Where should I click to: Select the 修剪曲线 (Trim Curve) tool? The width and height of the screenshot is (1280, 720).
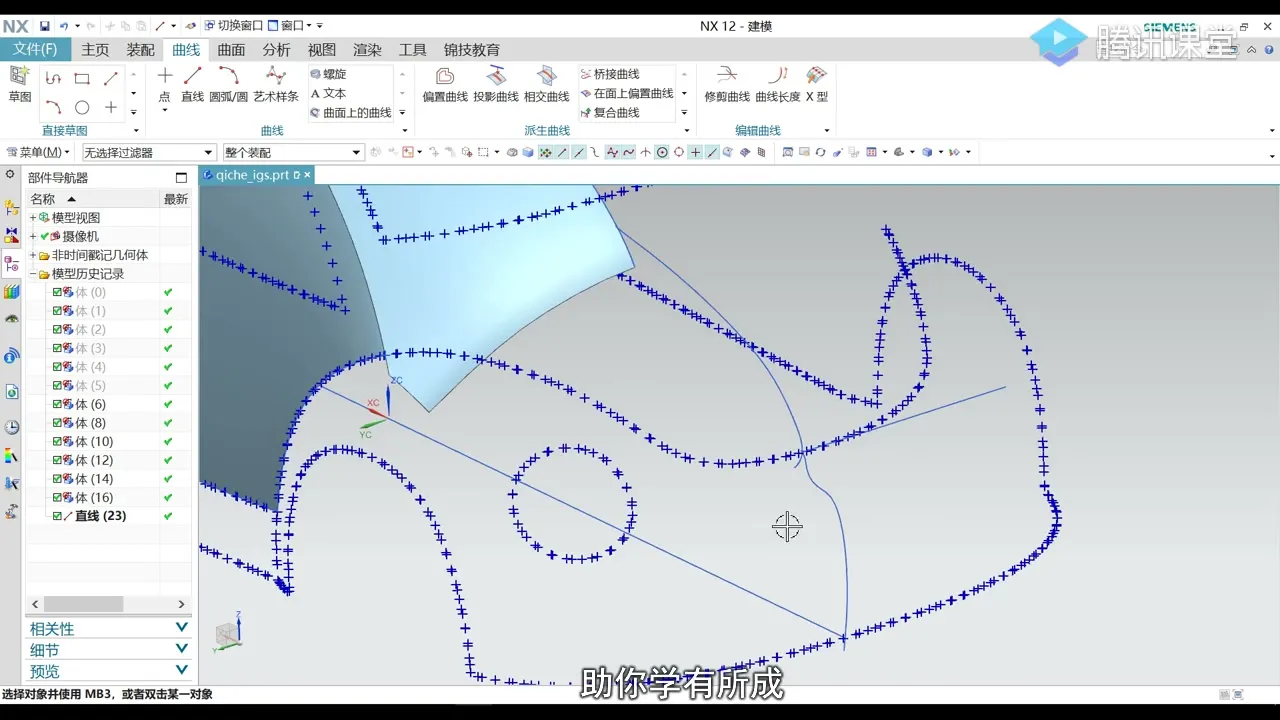727,87
